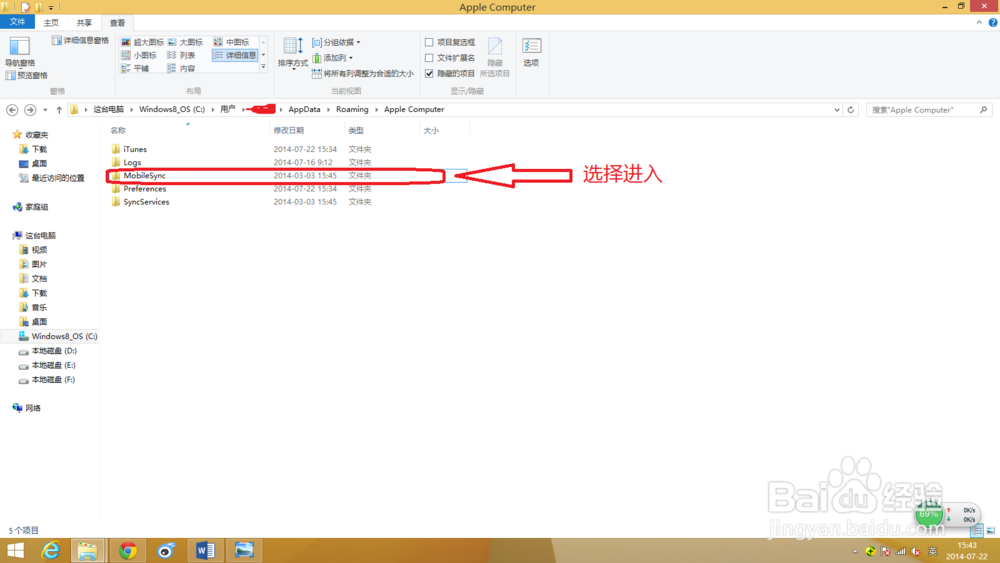
Task: Open the navigation pane options
Action: pos(19,52)
